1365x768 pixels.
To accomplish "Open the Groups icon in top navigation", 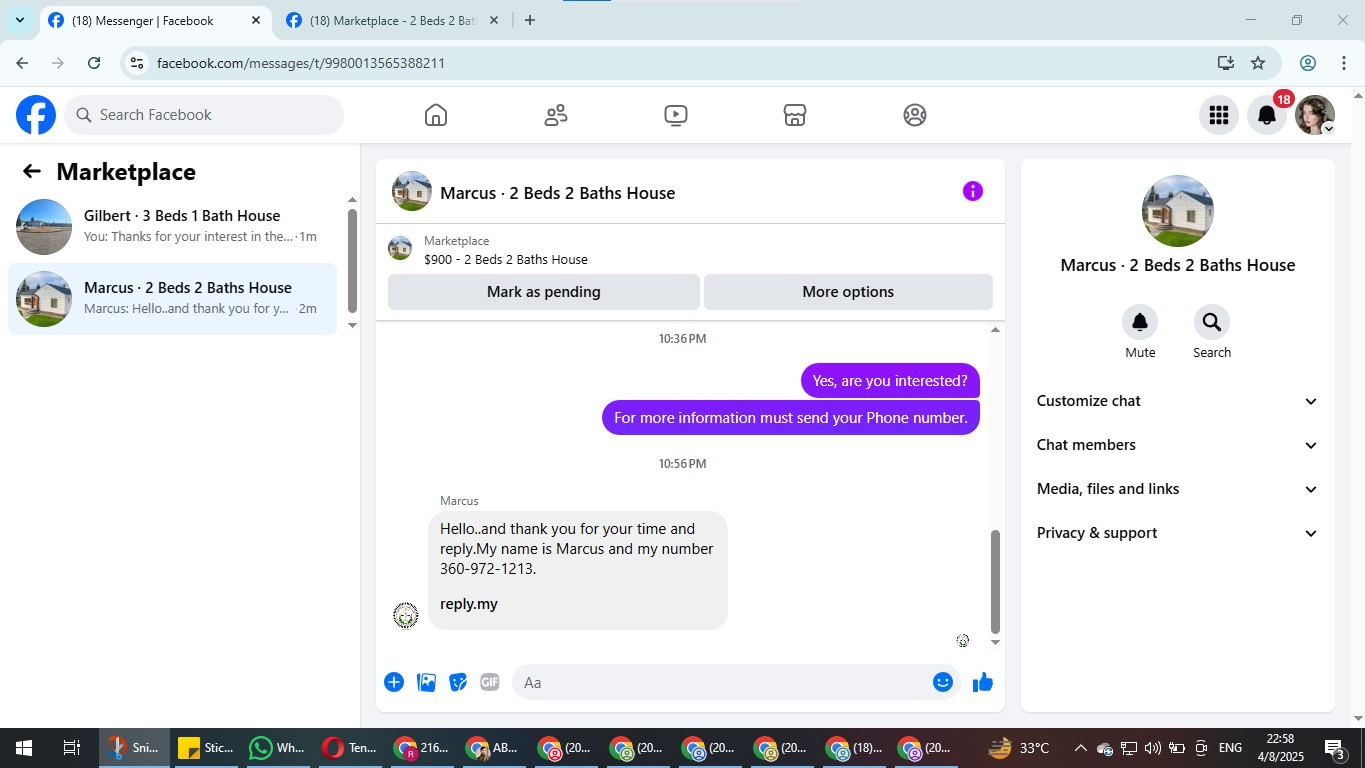I will coord(915,115).
